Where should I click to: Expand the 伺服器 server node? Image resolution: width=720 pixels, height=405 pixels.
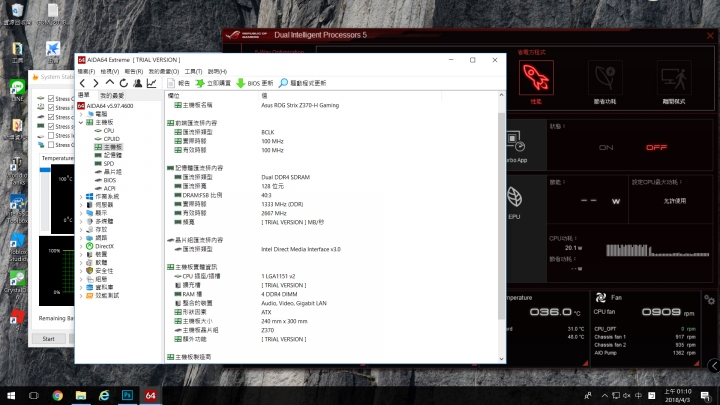[x=81, y=205]
